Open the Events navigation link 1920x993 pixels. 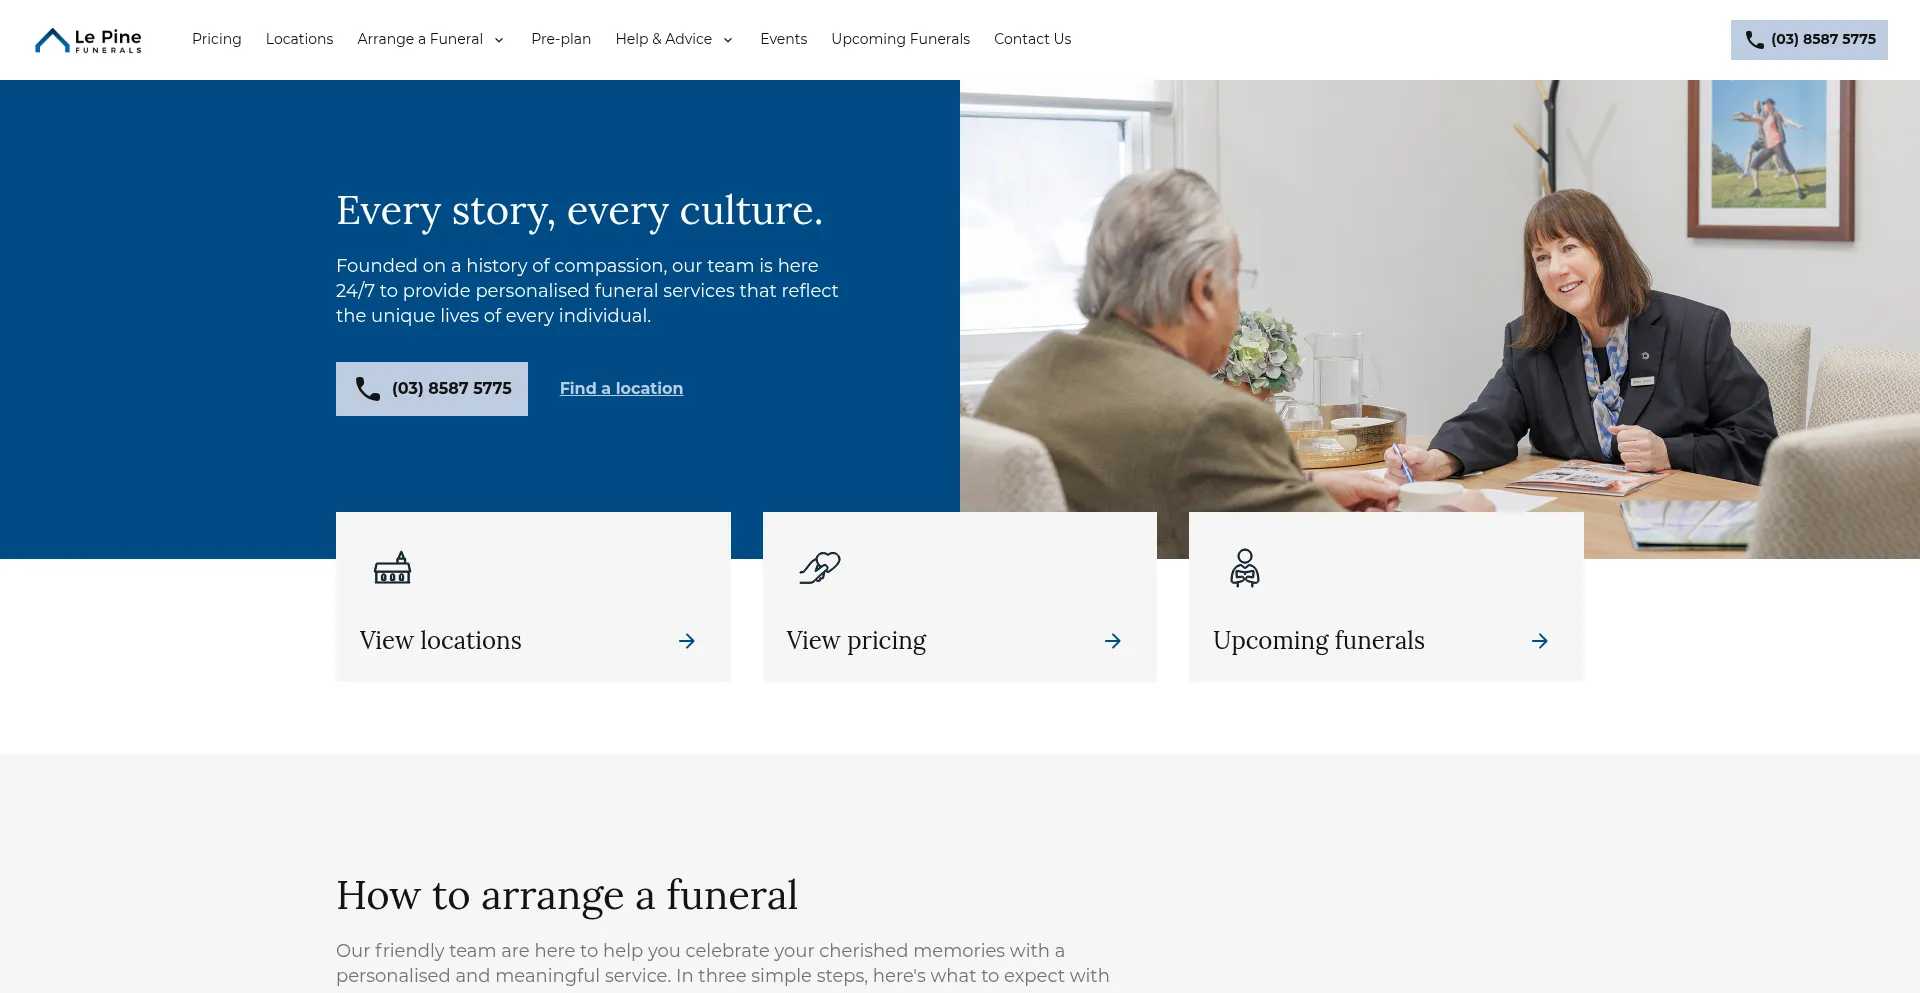point(783,39)
